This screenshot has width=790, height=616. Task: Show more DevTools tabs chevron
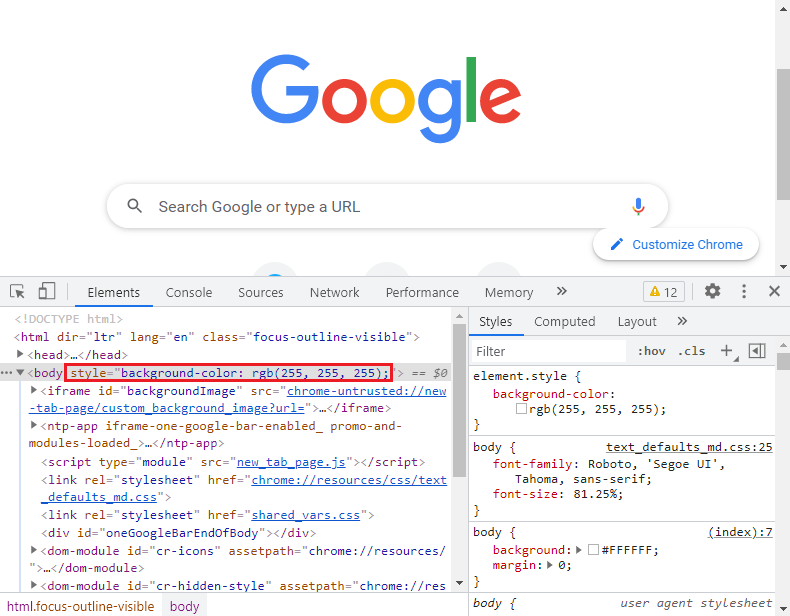562,291
